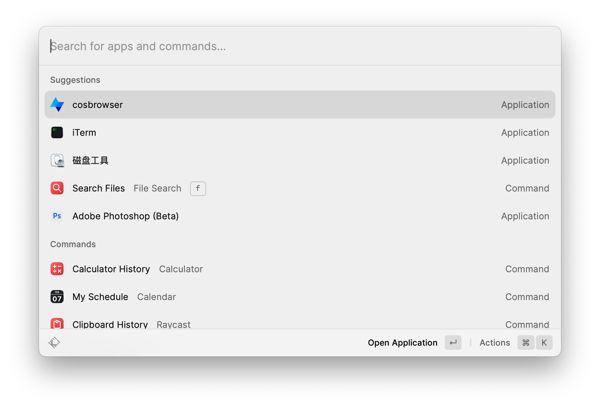The height and width of the screenshot is (408, 600).
Task: Select the iTerm application entry
Action: [x=300, y=132]
